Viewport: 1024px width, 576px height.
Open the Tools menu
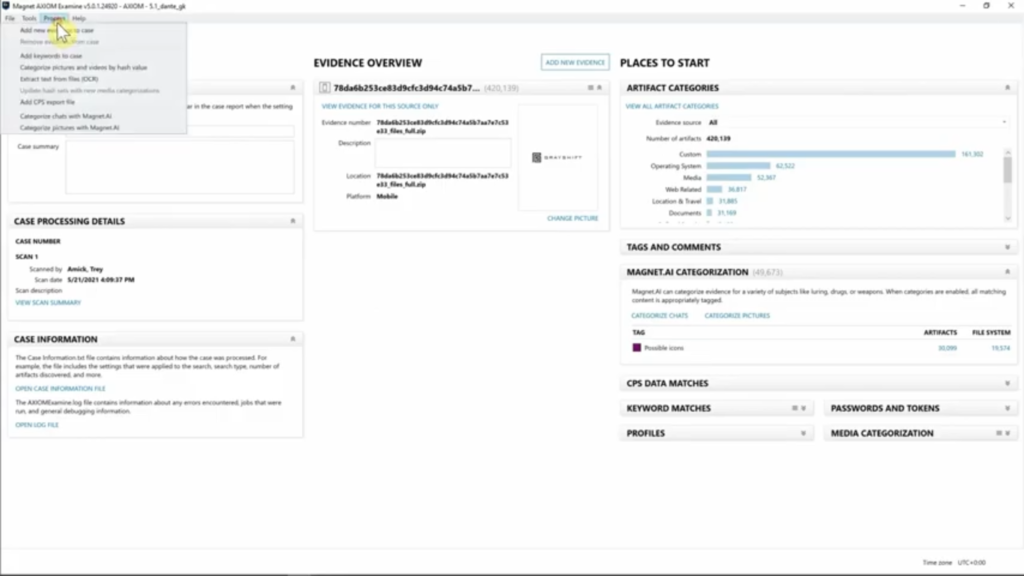point(29,18)
